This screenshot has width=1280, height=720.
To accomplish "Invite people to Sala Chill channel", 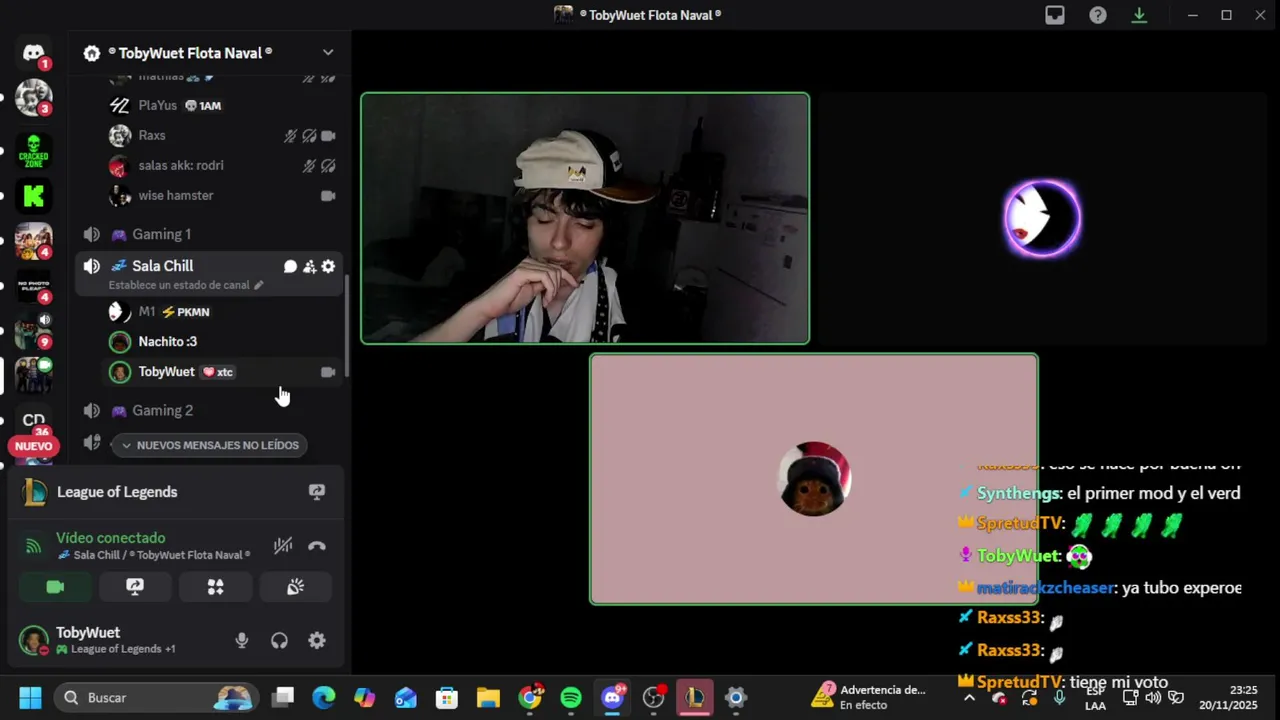I will click(x=309, y=266).
